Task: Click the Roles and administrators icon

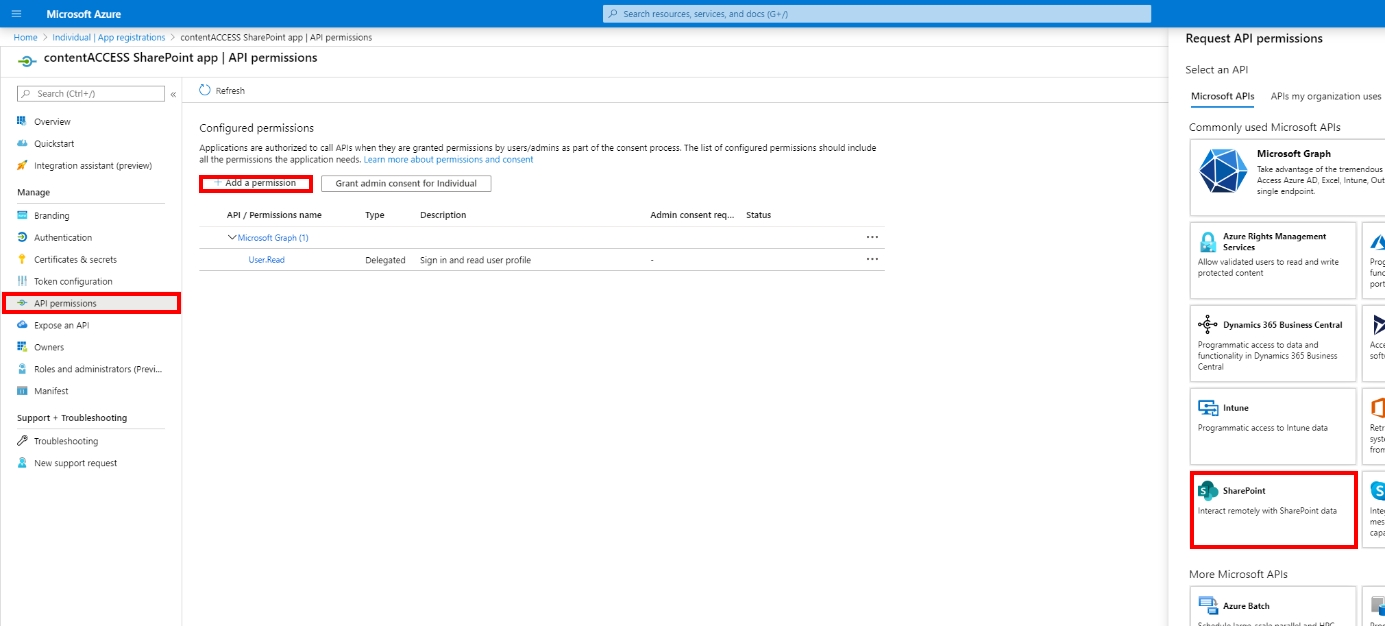Action: pos(22,369)
